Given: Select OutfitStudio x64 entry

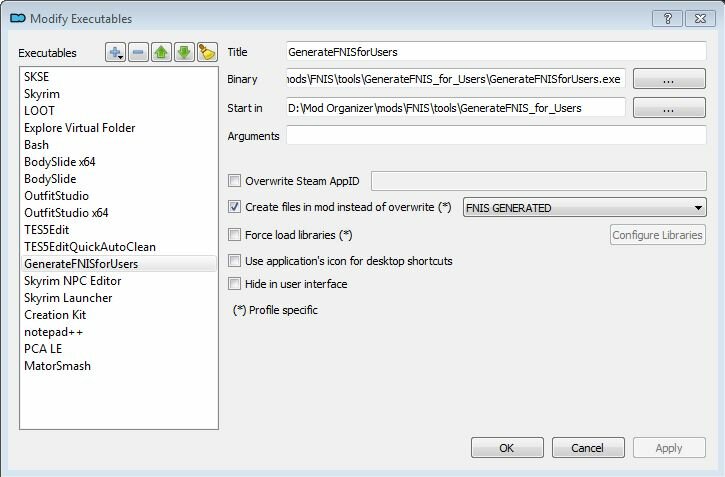Looking at the screenshot, I should [118, 213].
